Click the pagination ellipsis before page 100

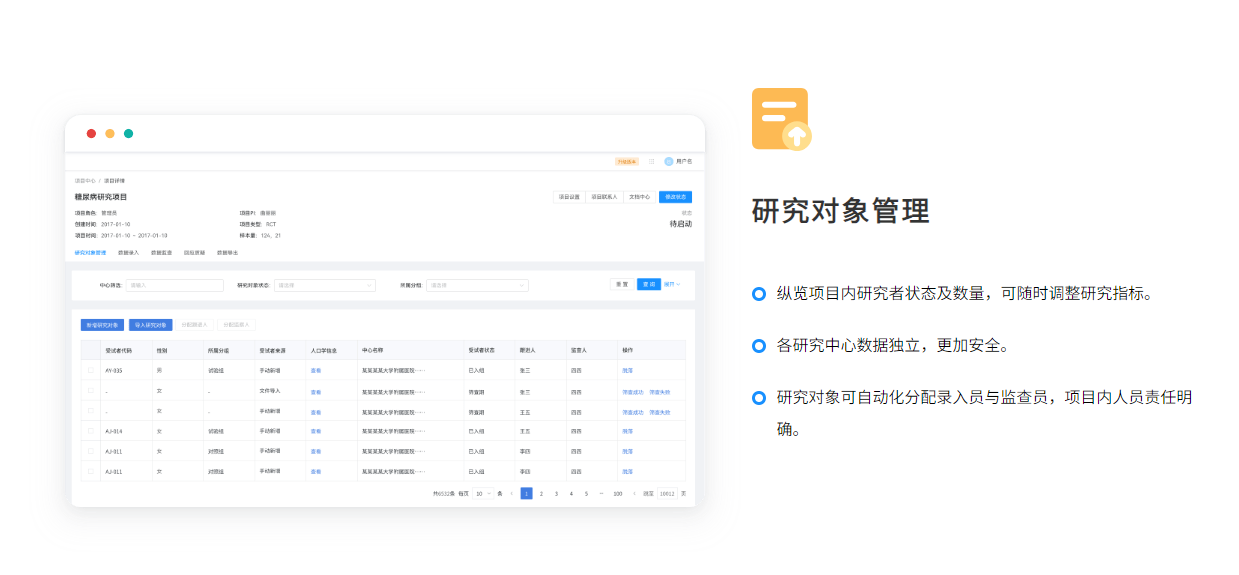601,493
